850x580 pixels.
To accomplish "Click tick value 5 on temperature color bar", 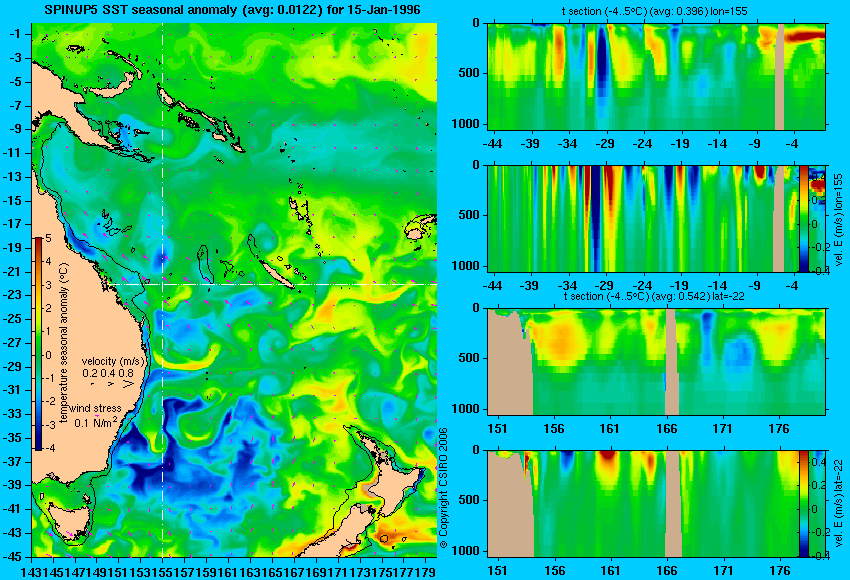I will pyautogui.click(x=48, y=238).
